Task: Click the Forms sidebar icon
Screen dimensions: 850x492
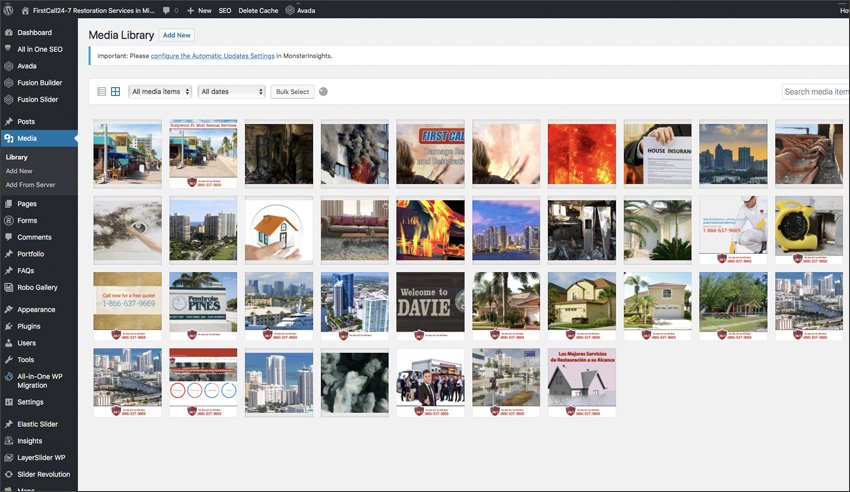Action: pos(9,221)
